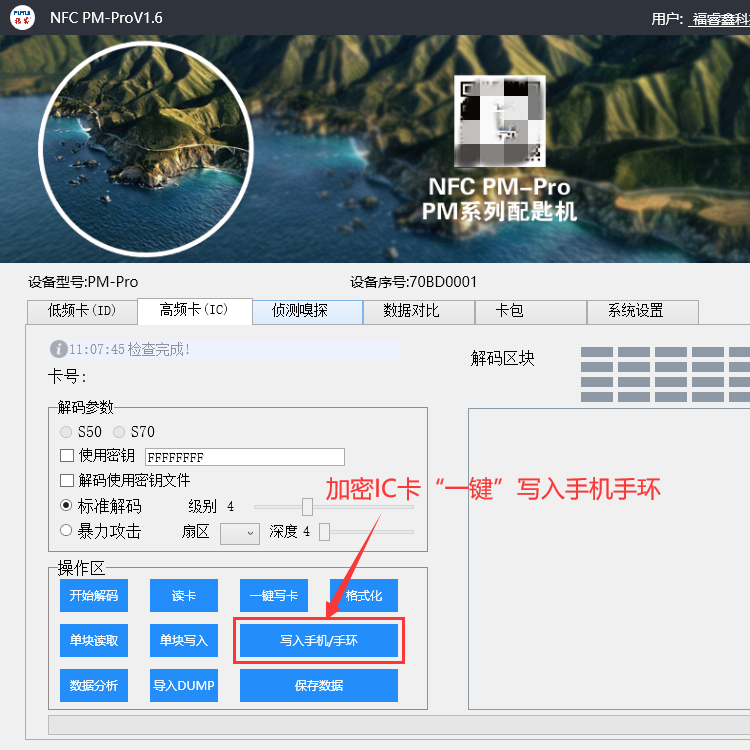This screenshot has width=750, height=750.
Task: Click the 级别 slider handle
Action: tap(307, 507)
